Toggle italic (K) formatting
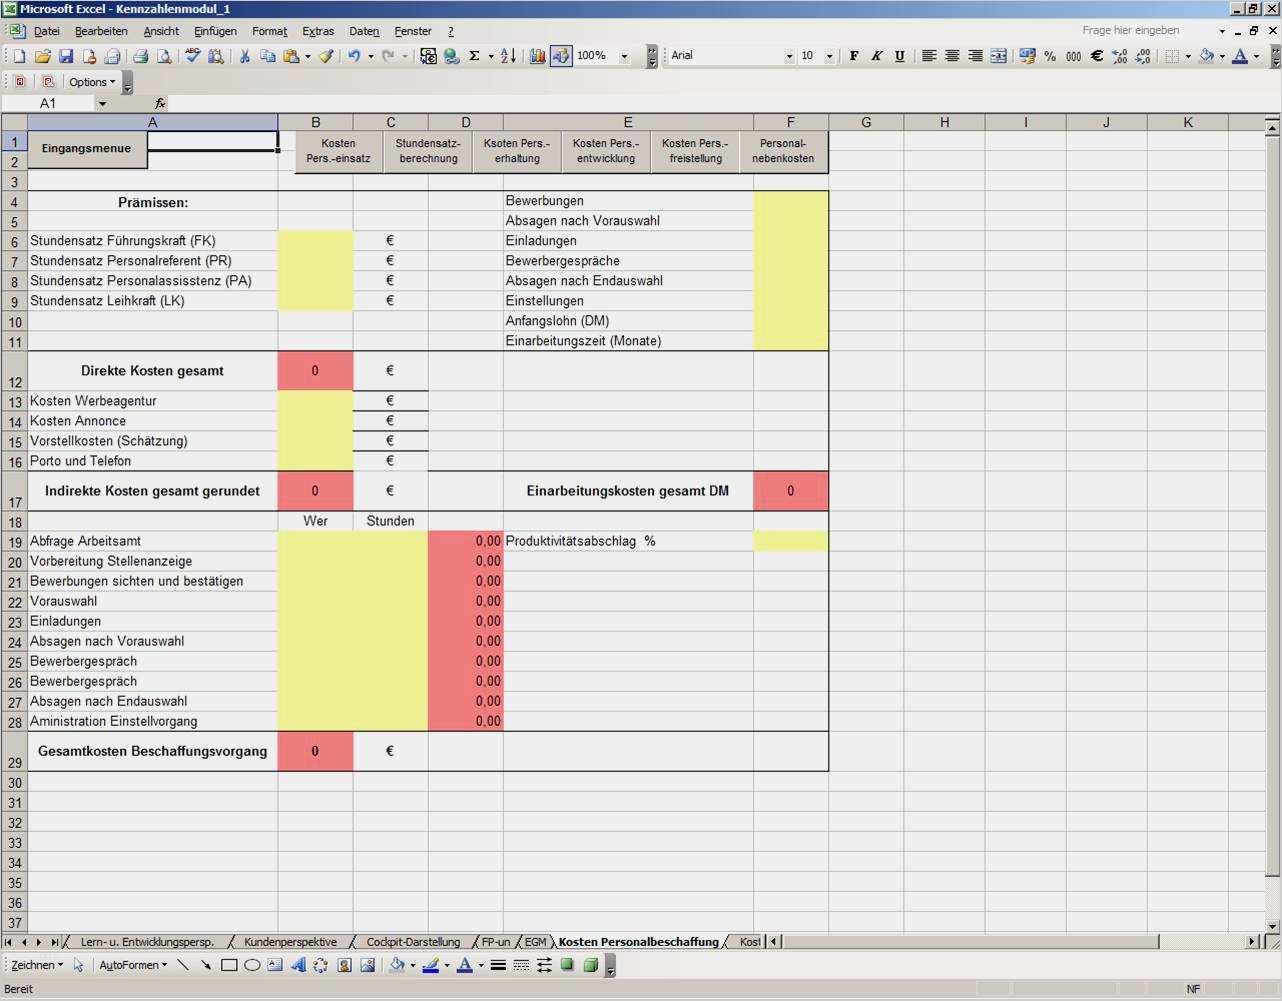This screenshot has height=1001, width=1282. [x=877, y=57]
